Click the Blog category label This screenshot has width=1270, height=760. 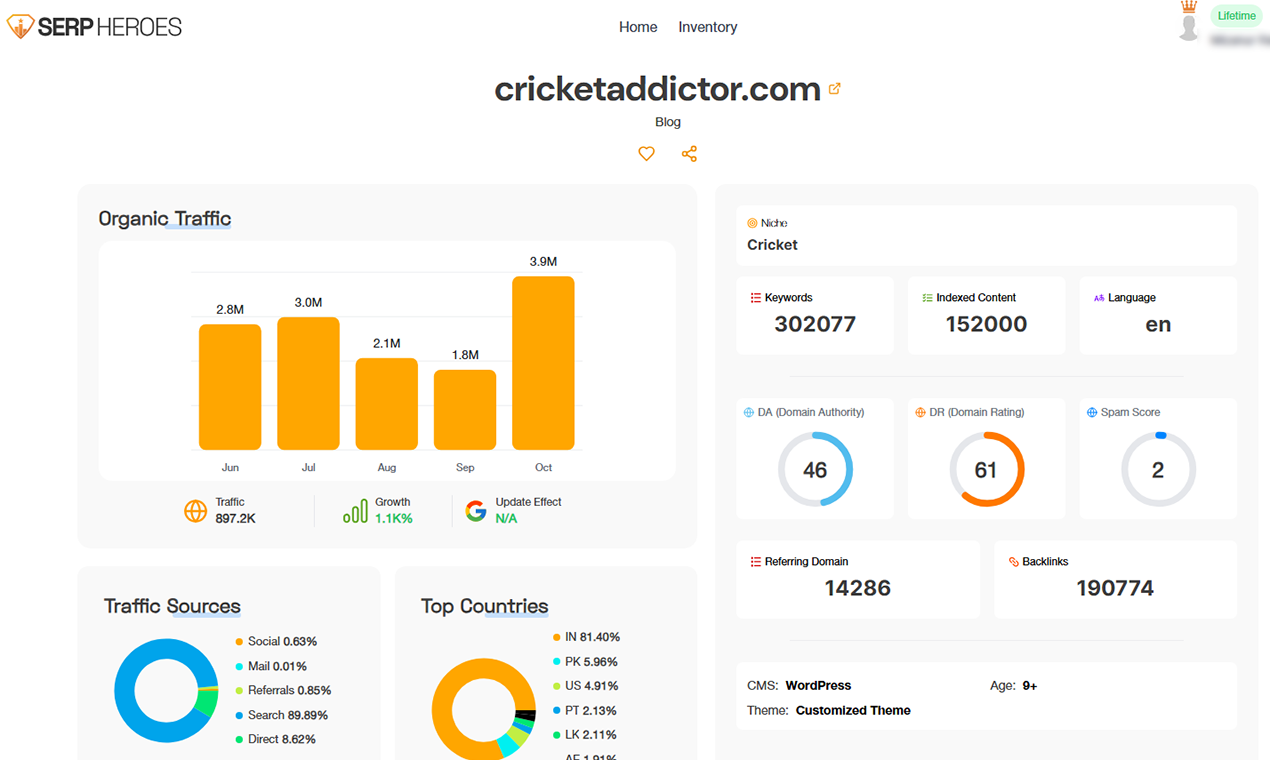(x=668, y=122)
